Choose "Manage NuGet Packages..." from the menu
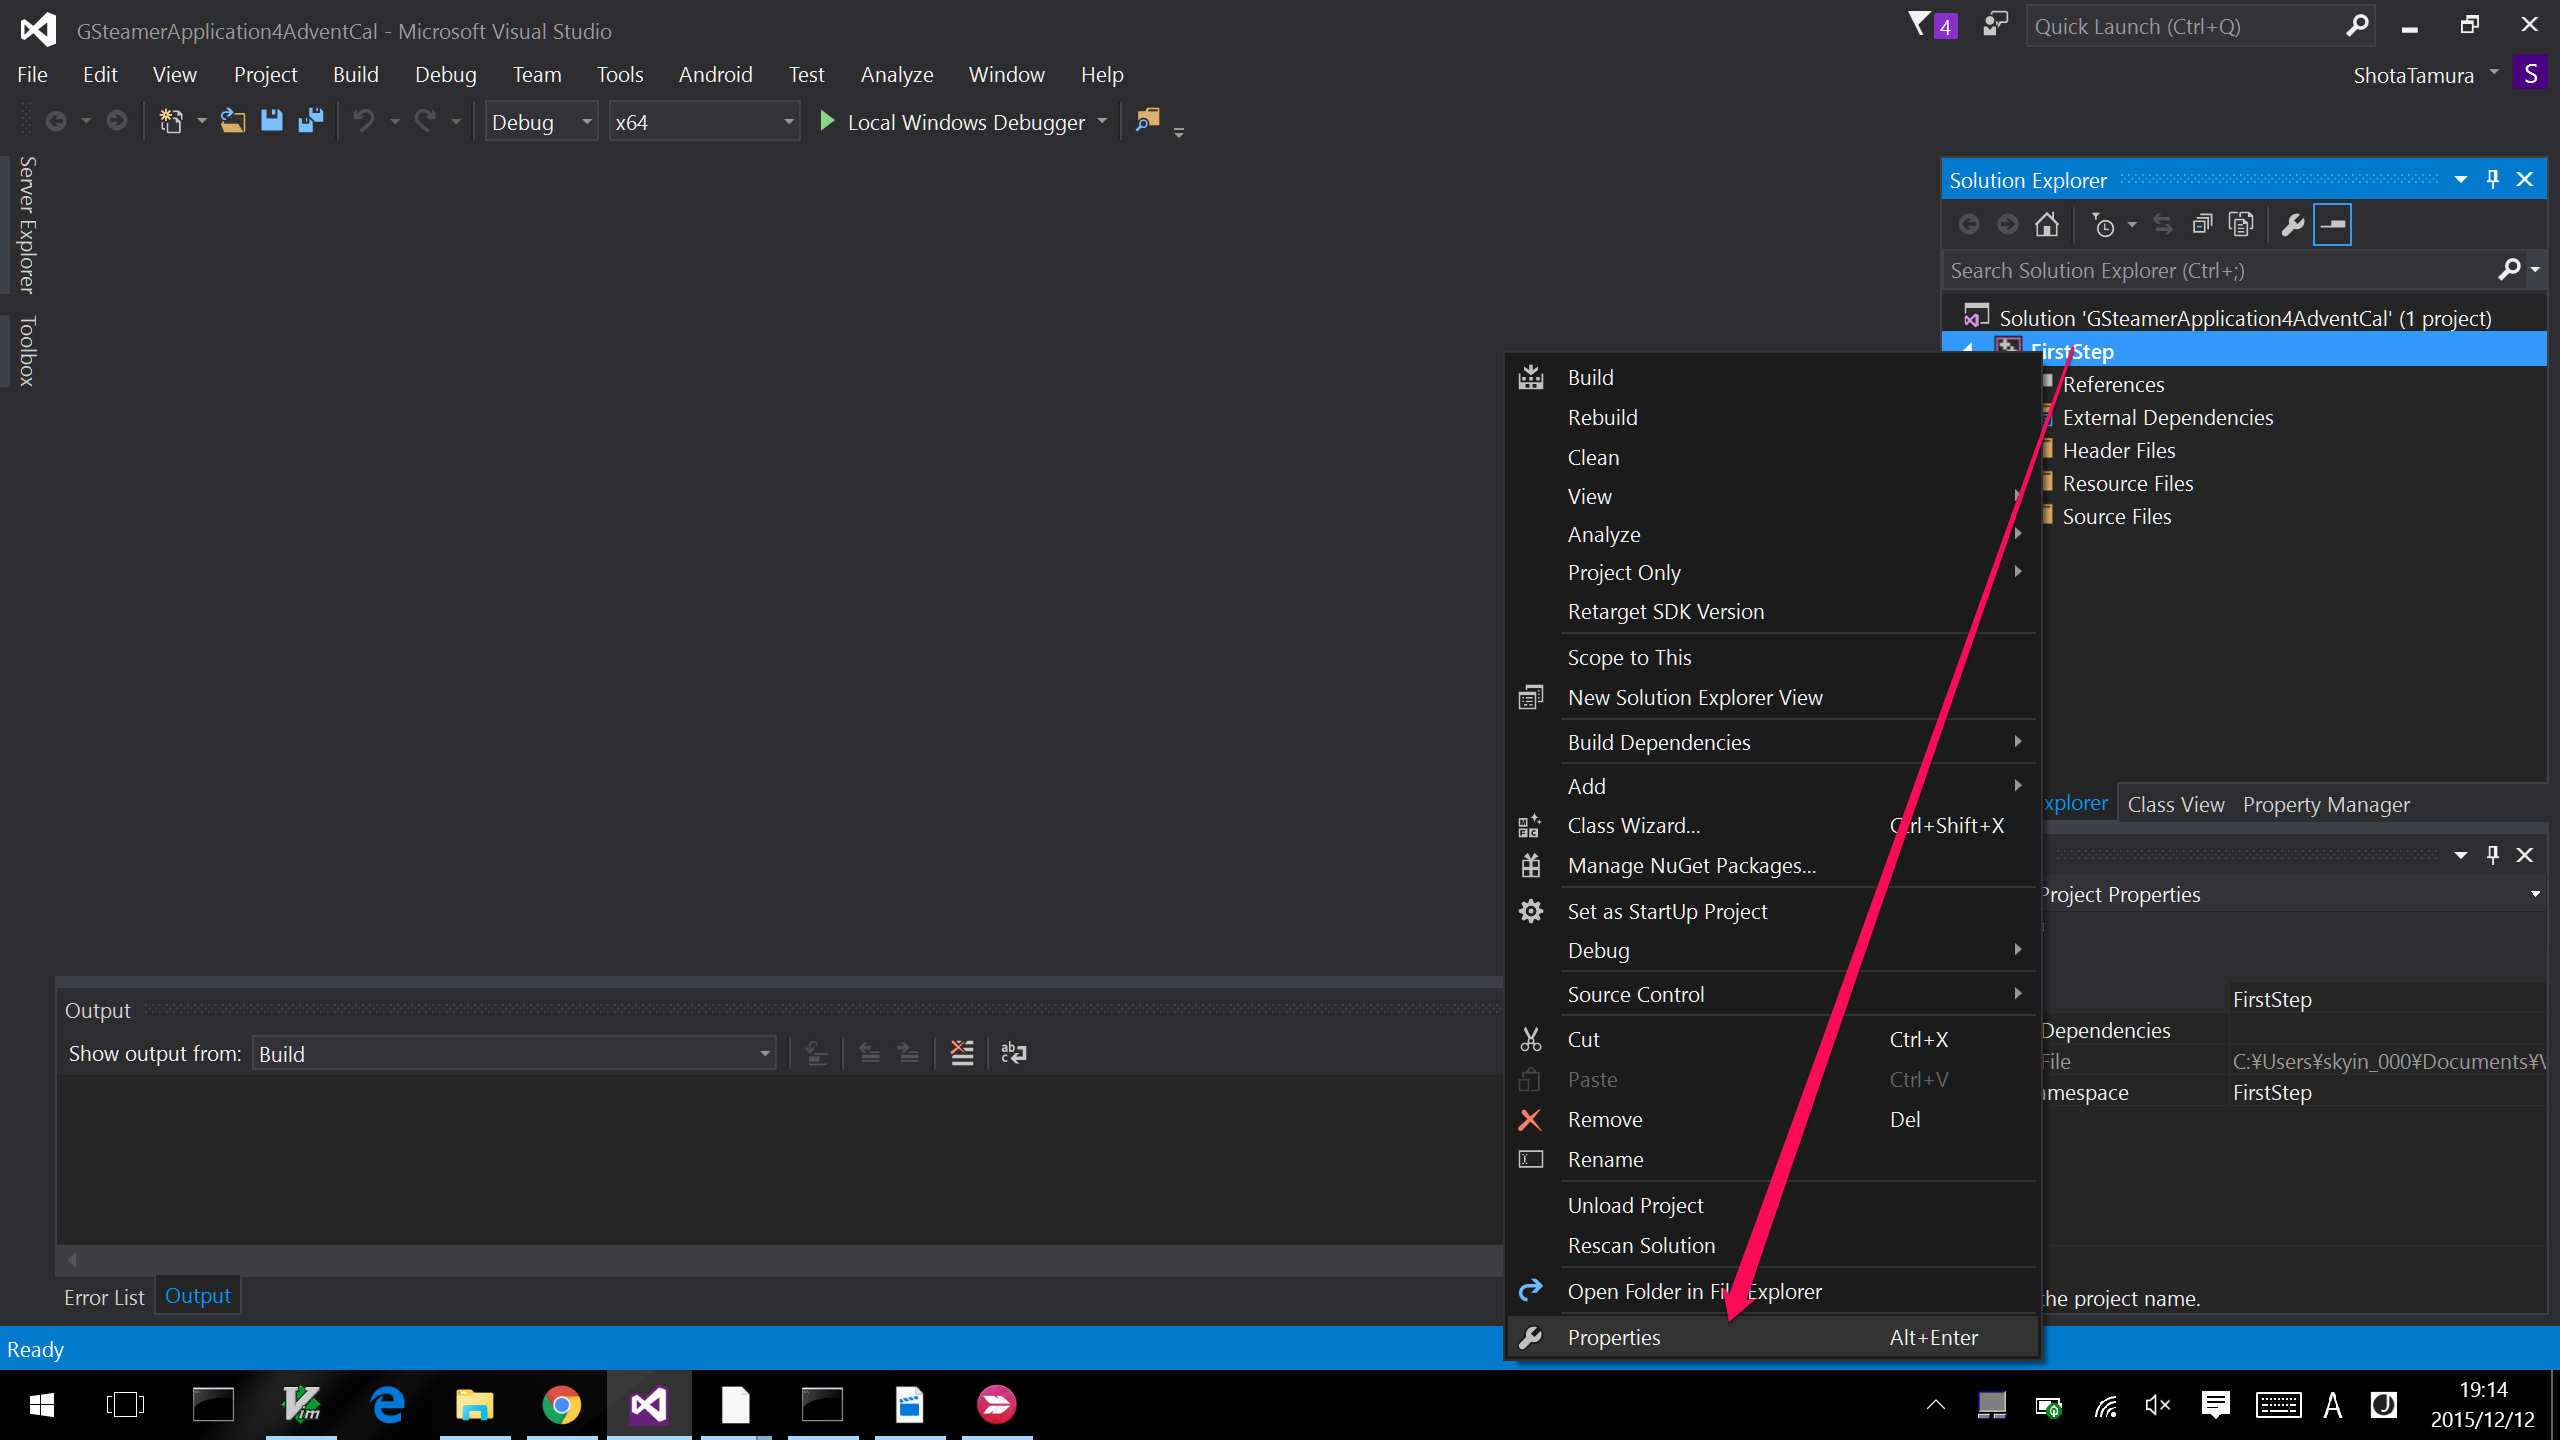This screenshot has width=2560, height=1440. [1691, 865]
